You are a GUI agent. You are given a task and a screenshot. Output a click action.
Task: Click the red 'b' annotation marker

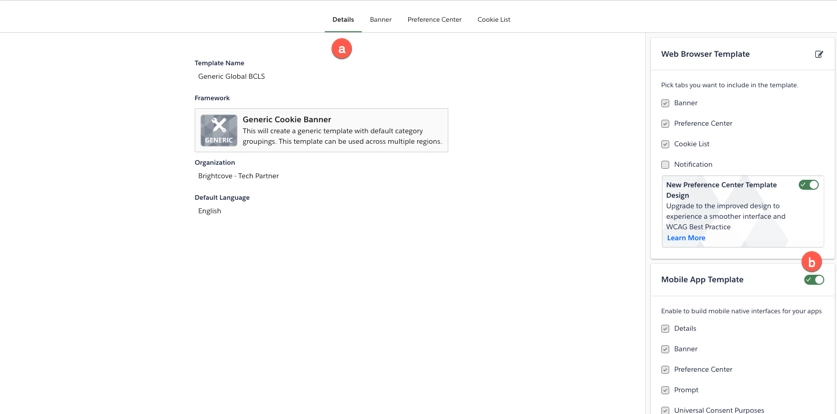(811, 262)
